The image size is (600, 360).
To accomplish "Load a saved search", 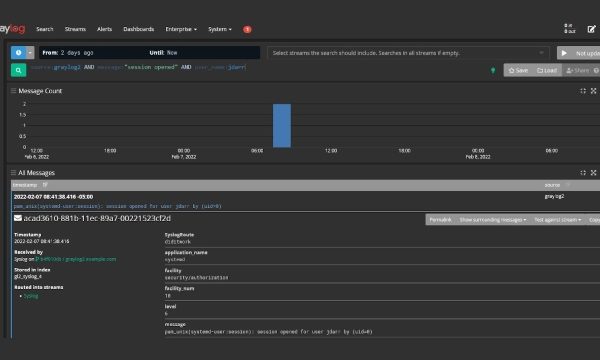I will pos(547,70).
